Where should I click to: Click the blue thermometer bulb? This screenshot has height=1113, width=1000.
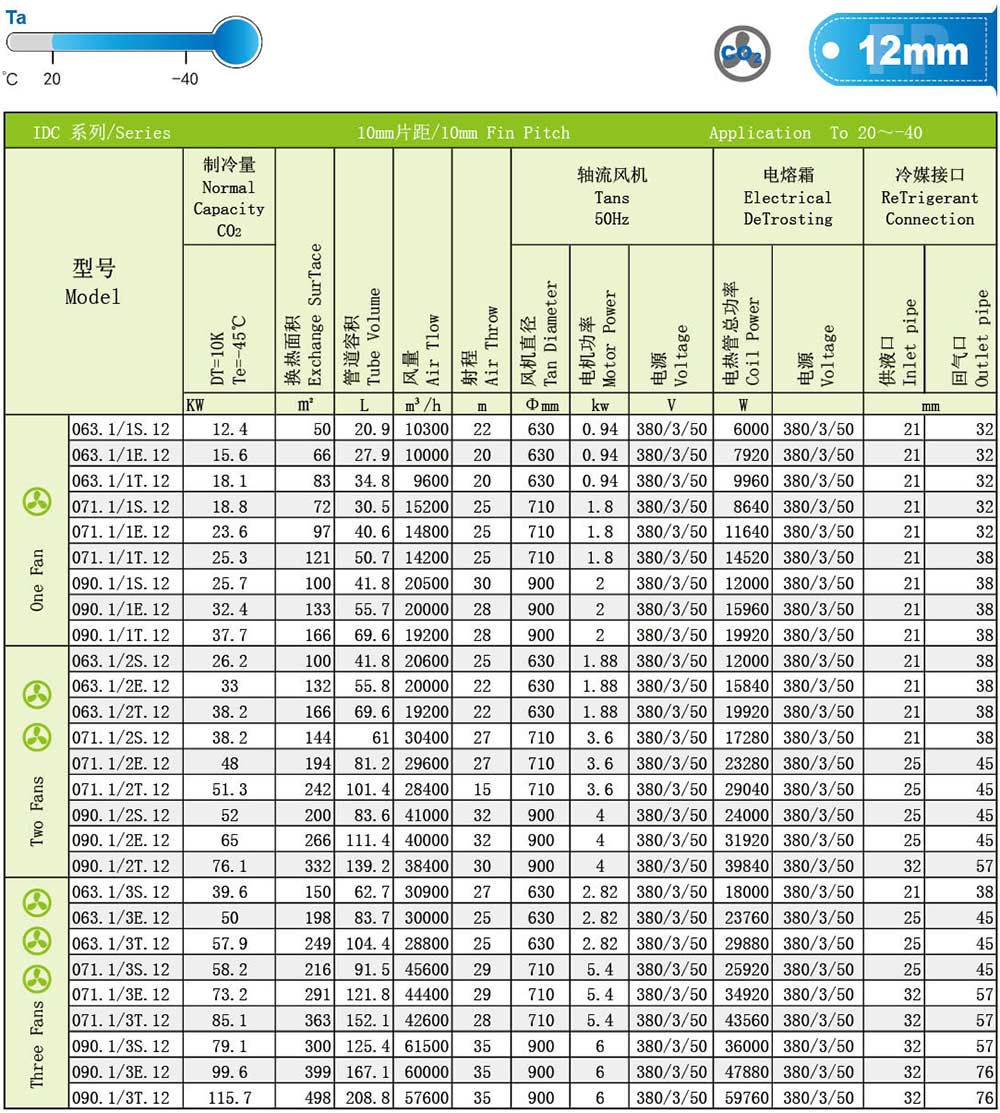click(x=237, y=43)
